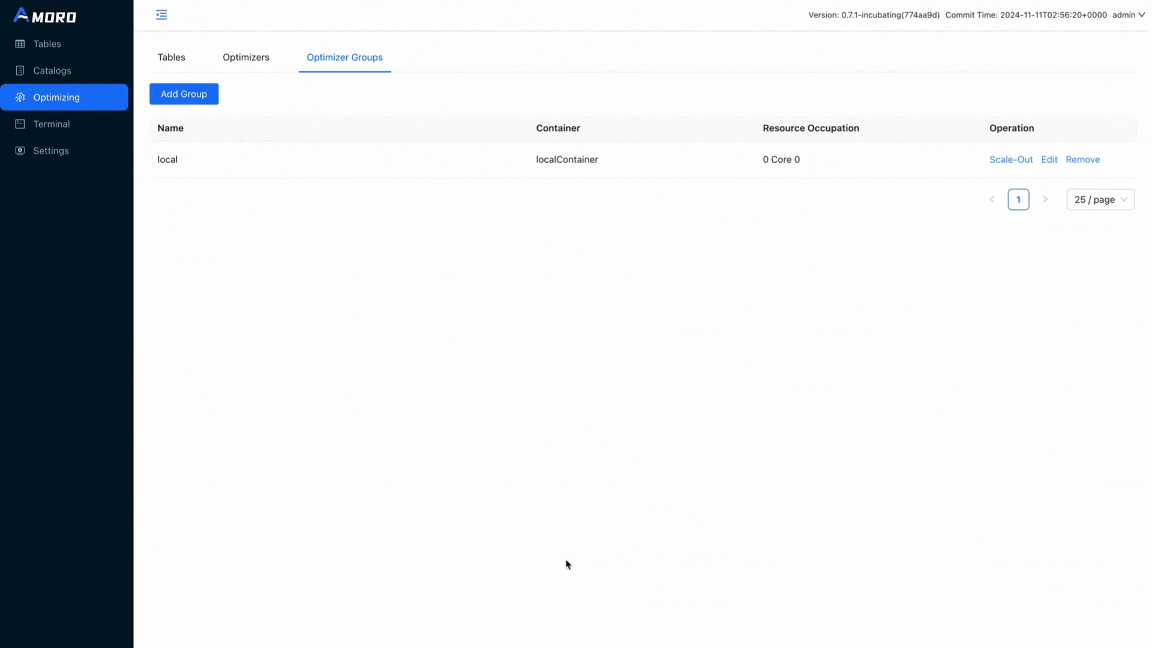
Task: Click the Catalogs sidebar icon
Action: (20, 71)
